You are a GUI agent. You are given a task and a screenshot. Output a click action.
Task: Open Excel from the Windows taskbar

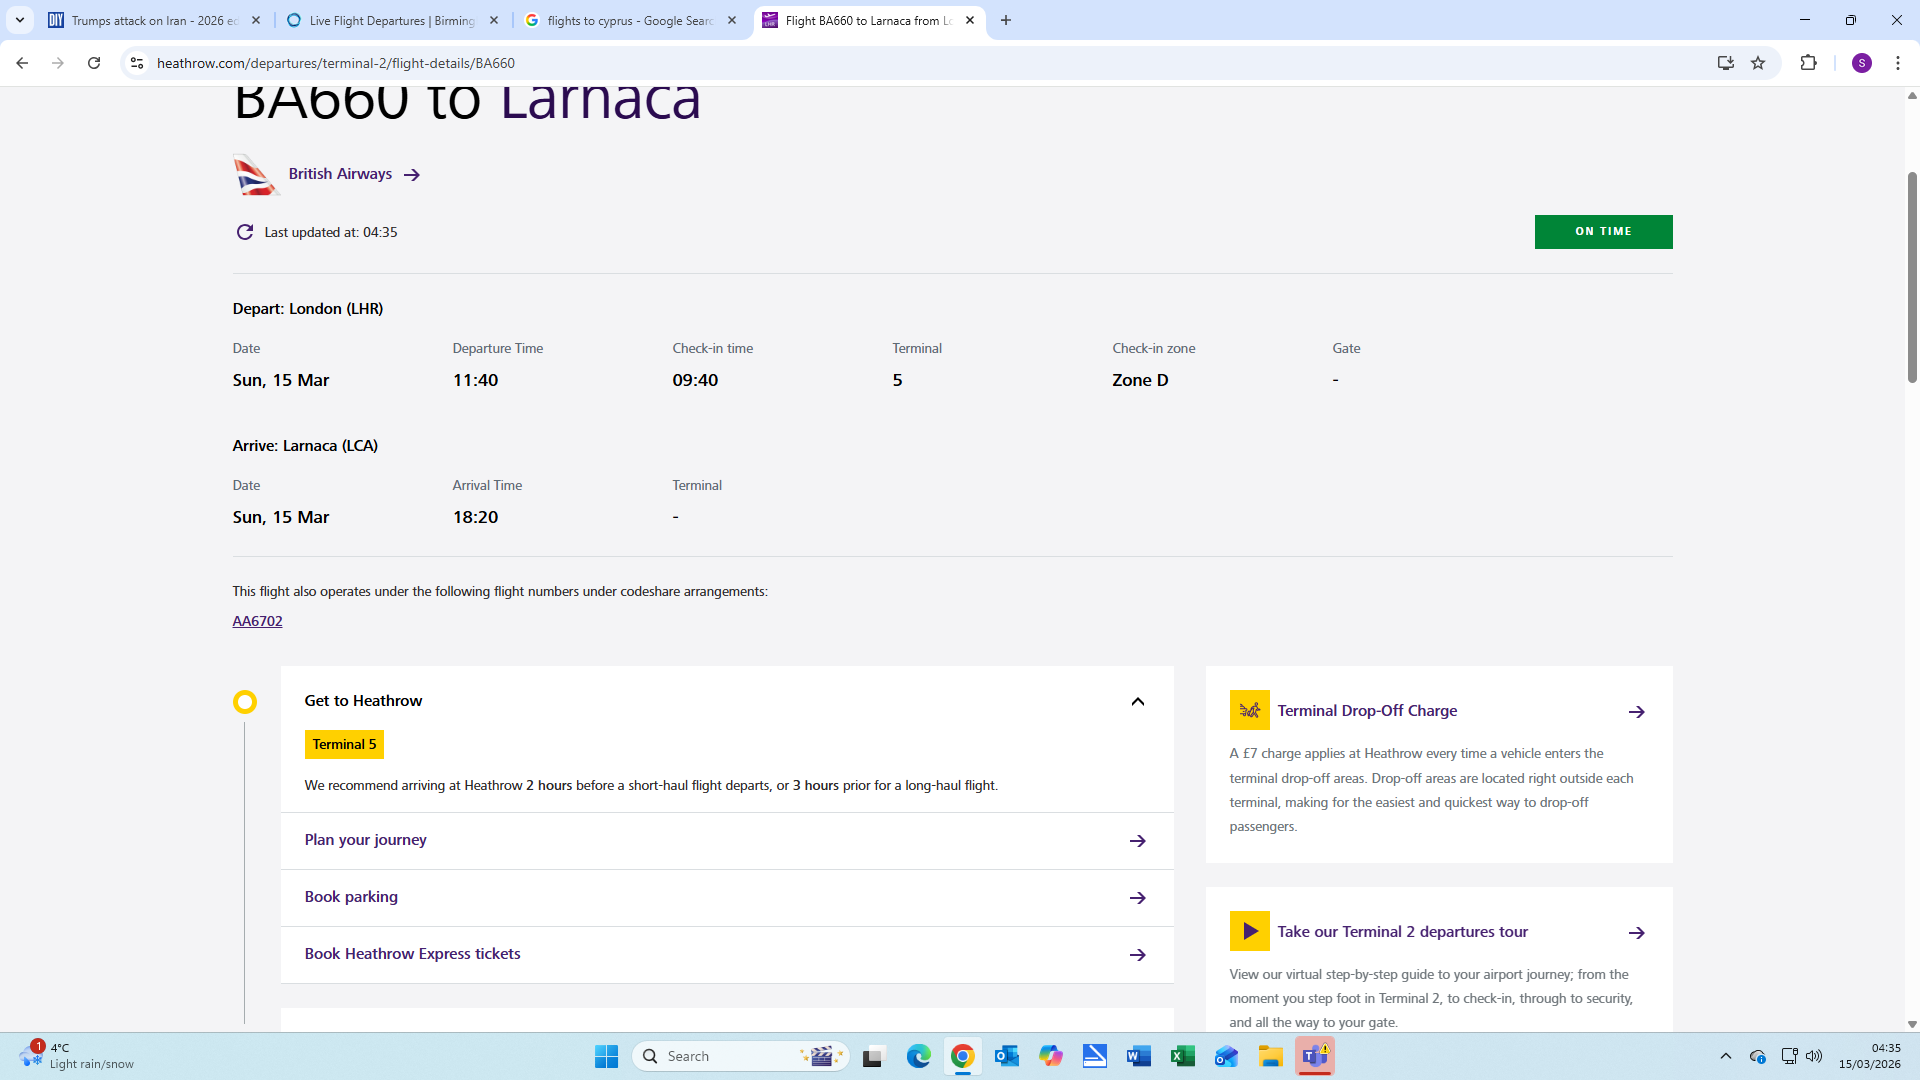point(1182,1056)
